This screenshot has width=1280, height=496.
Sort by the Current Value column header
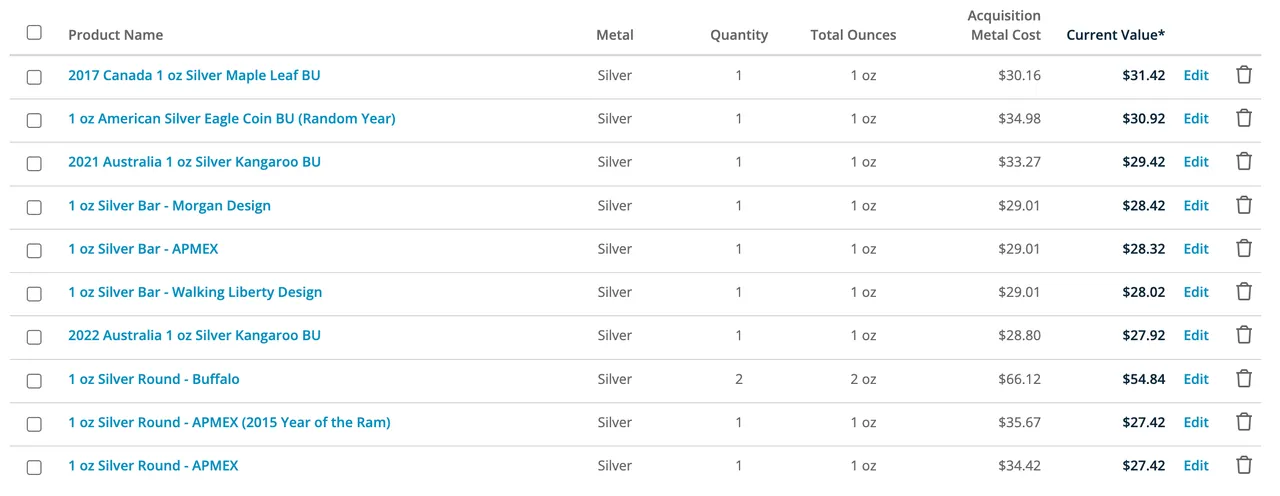(x=1115, y=35)
